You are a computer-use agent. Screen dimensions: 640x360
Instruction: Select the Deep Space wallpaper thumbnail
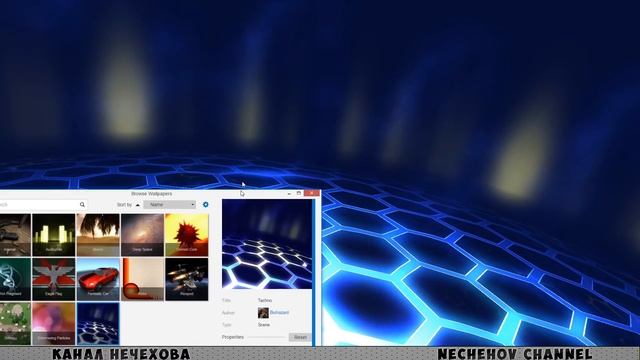click(142, 235)
